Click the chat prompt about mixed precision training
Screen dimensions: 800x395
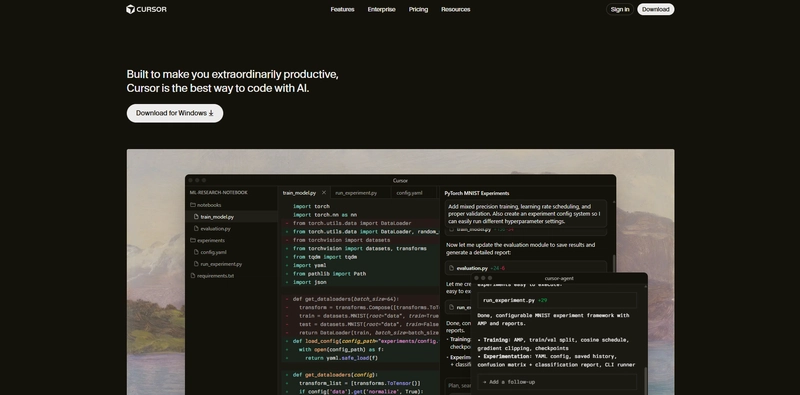[526, 214]
